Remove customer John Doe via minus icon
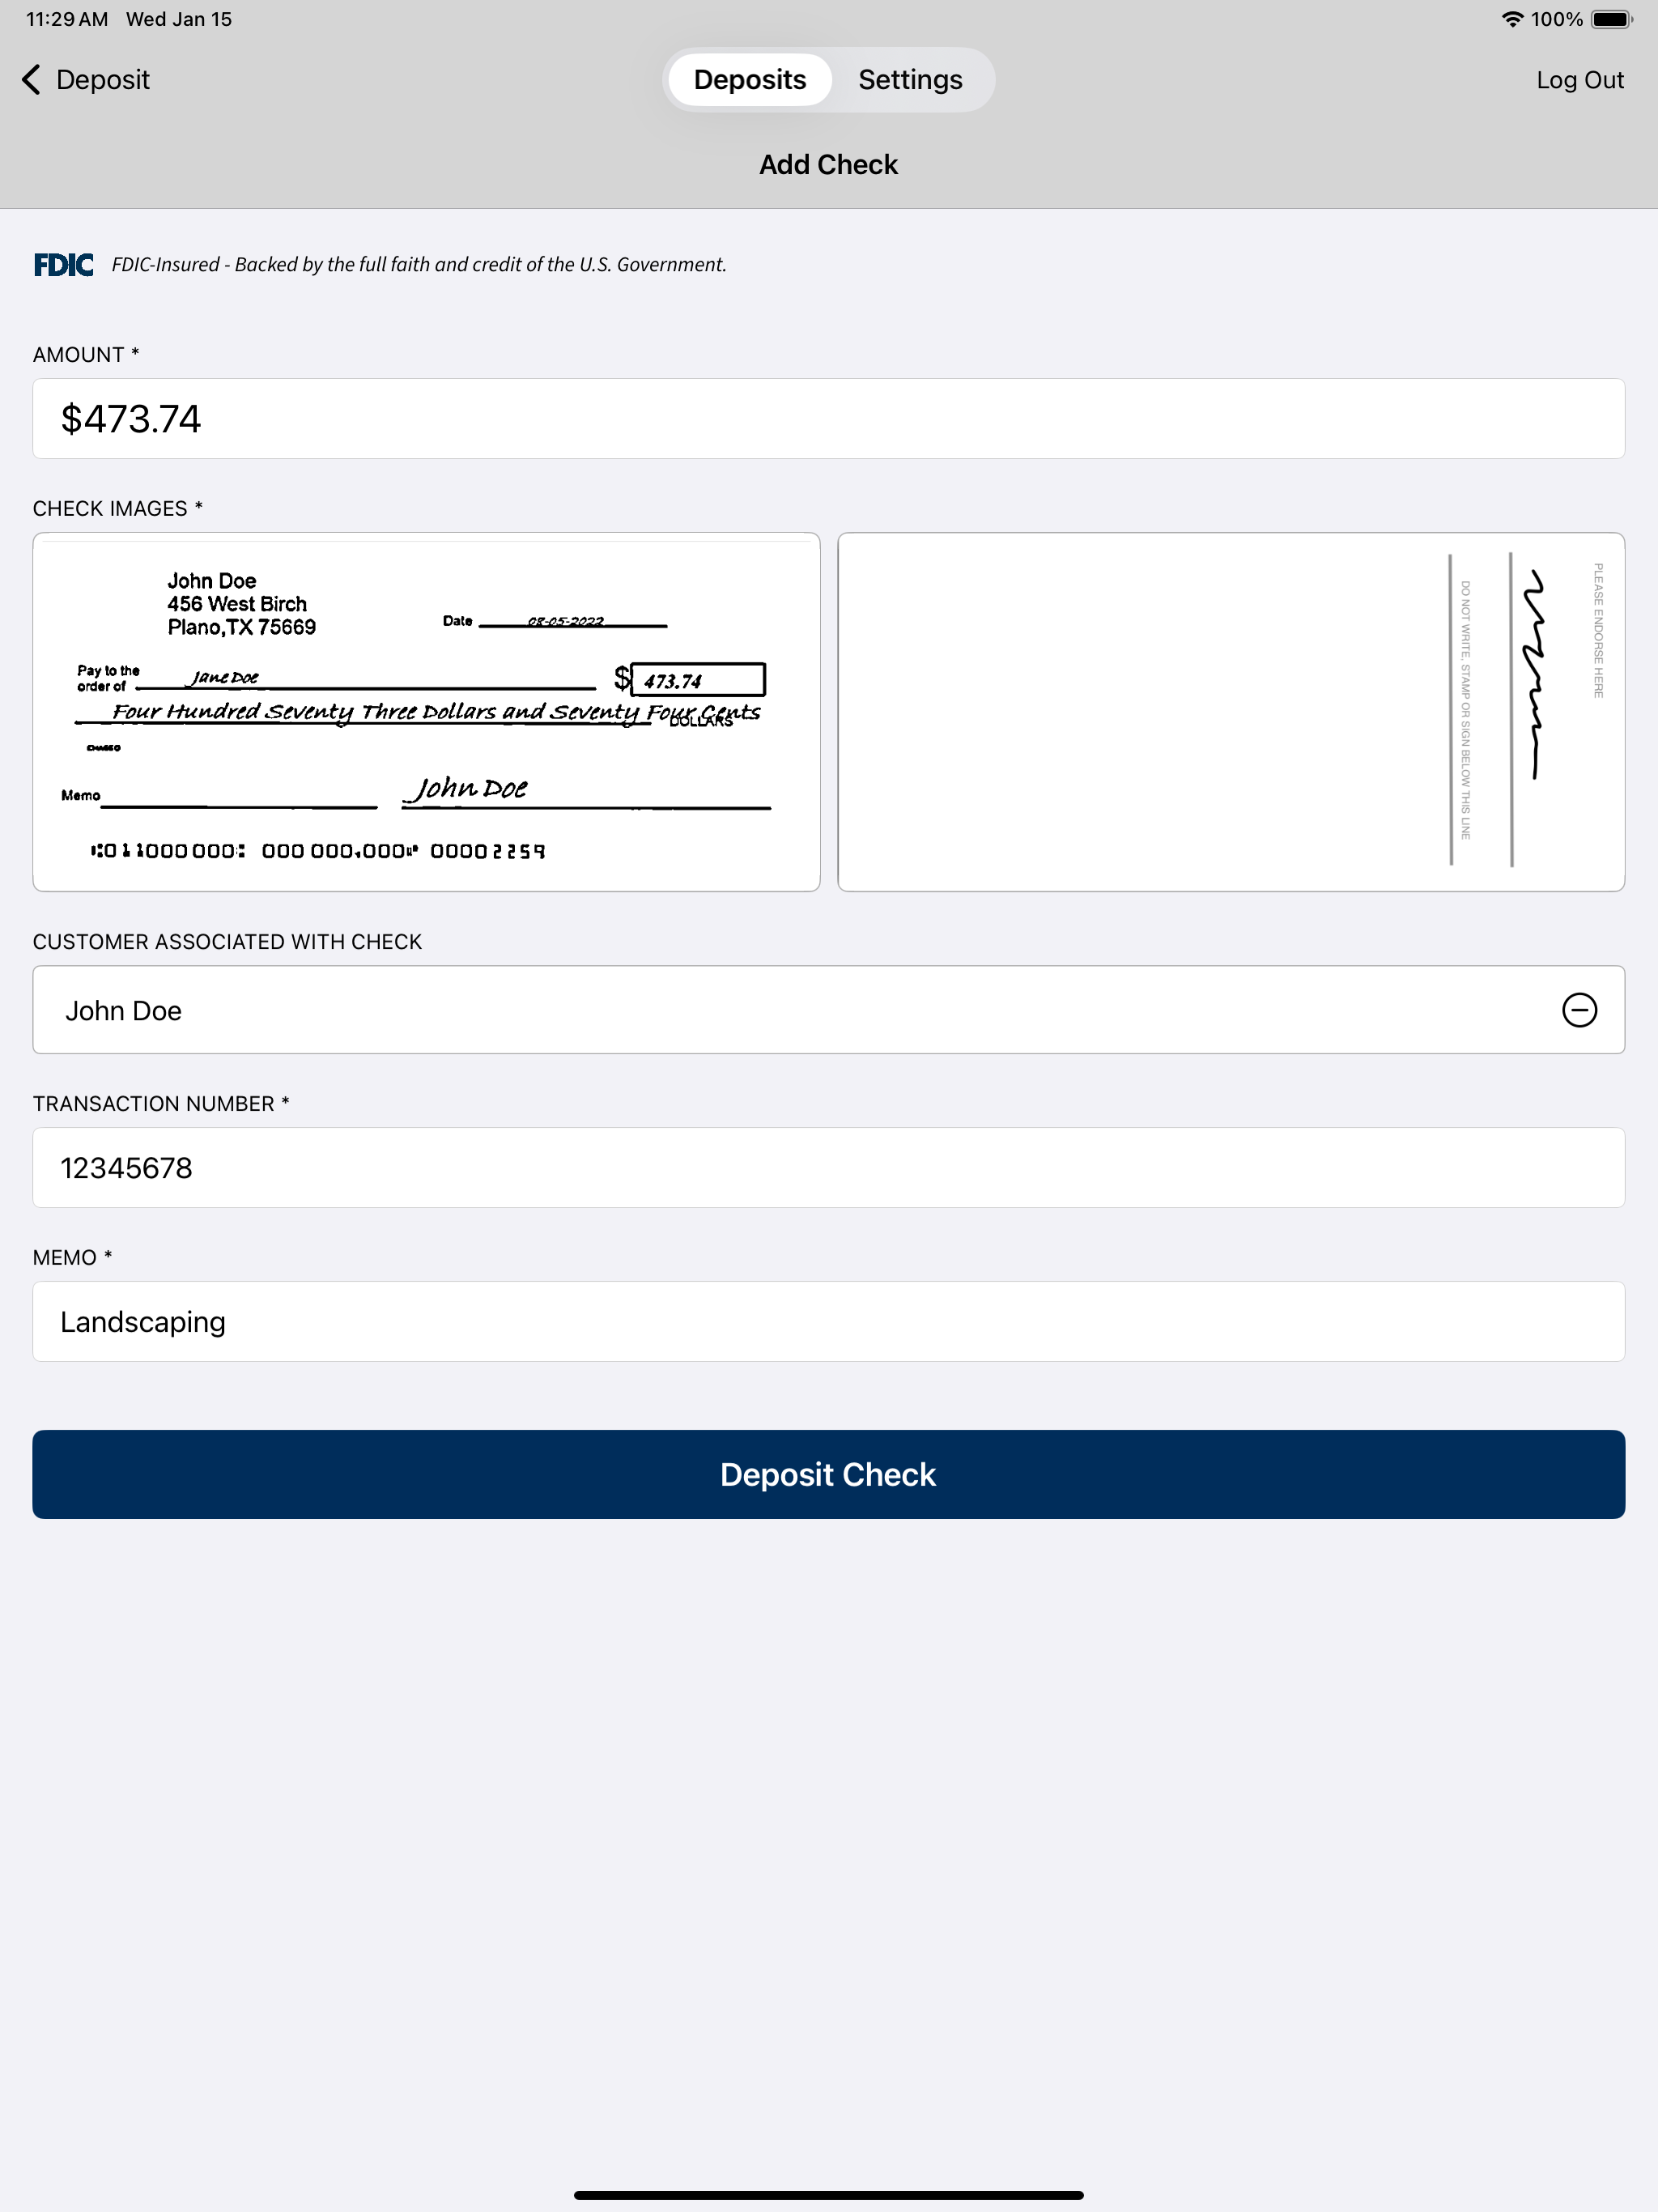 tap(1579, 1010)
